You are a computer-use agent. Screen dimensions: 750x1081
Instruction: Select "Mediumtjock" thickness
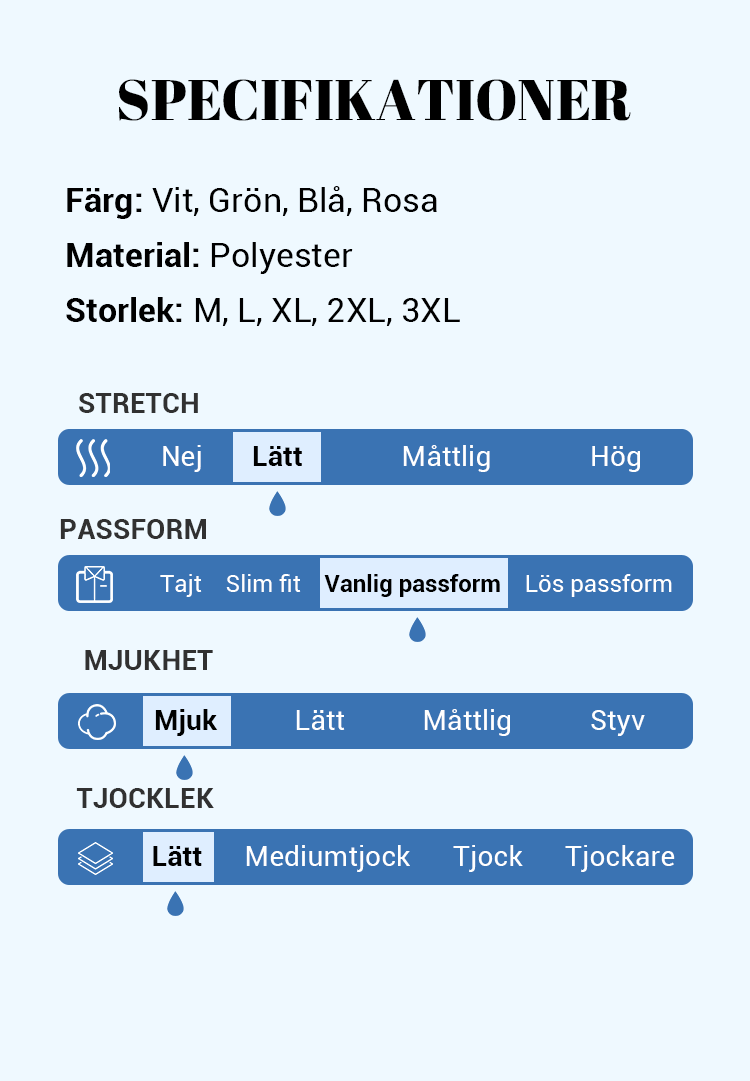tap(327, 857)
